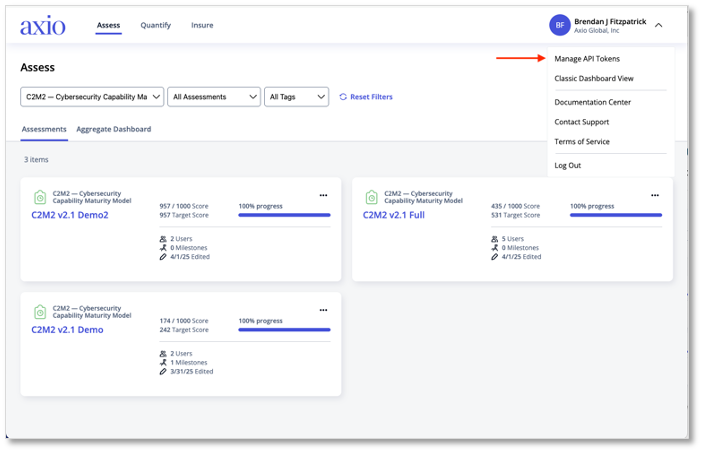Go to the Quantify section
Image resolution: width=702 pixels, height=452 pixels.
tap(155, 25)
